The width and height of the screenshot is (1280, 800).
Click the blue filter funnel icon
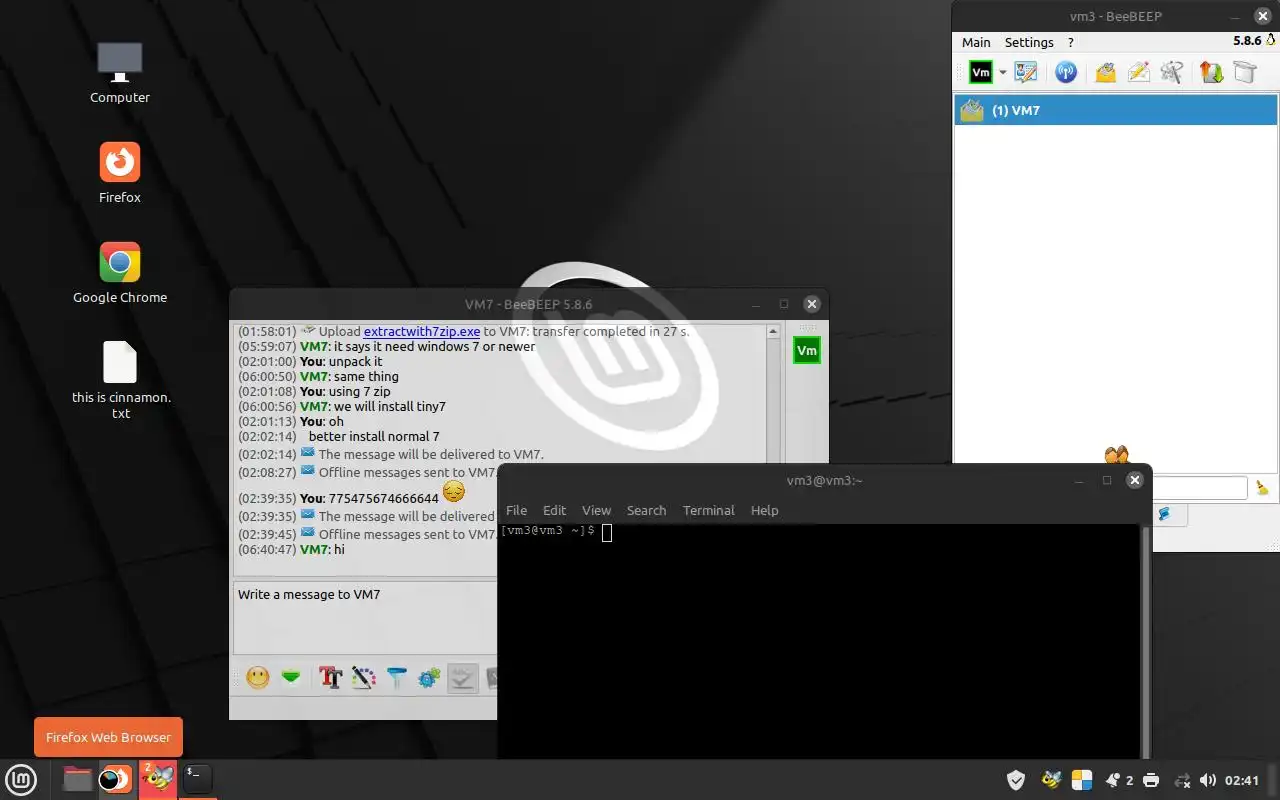click(397, 677)
